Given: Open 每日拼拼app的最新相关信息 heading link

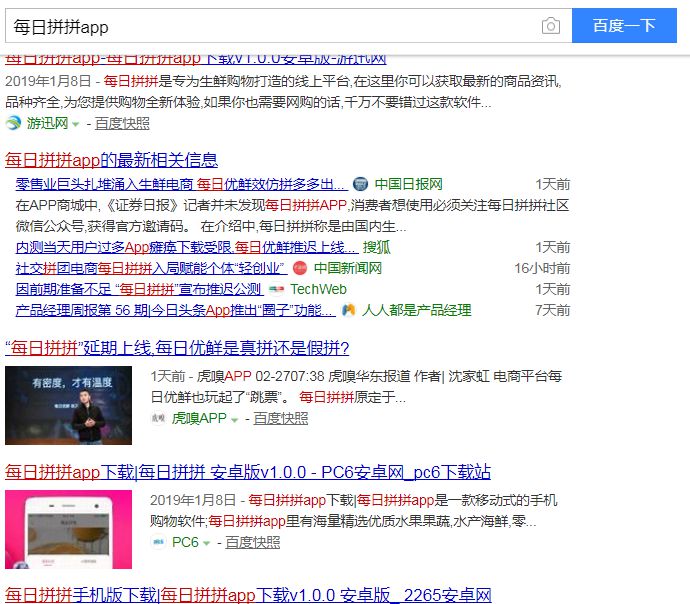Looking at the screenshot, I should (111, 160).
